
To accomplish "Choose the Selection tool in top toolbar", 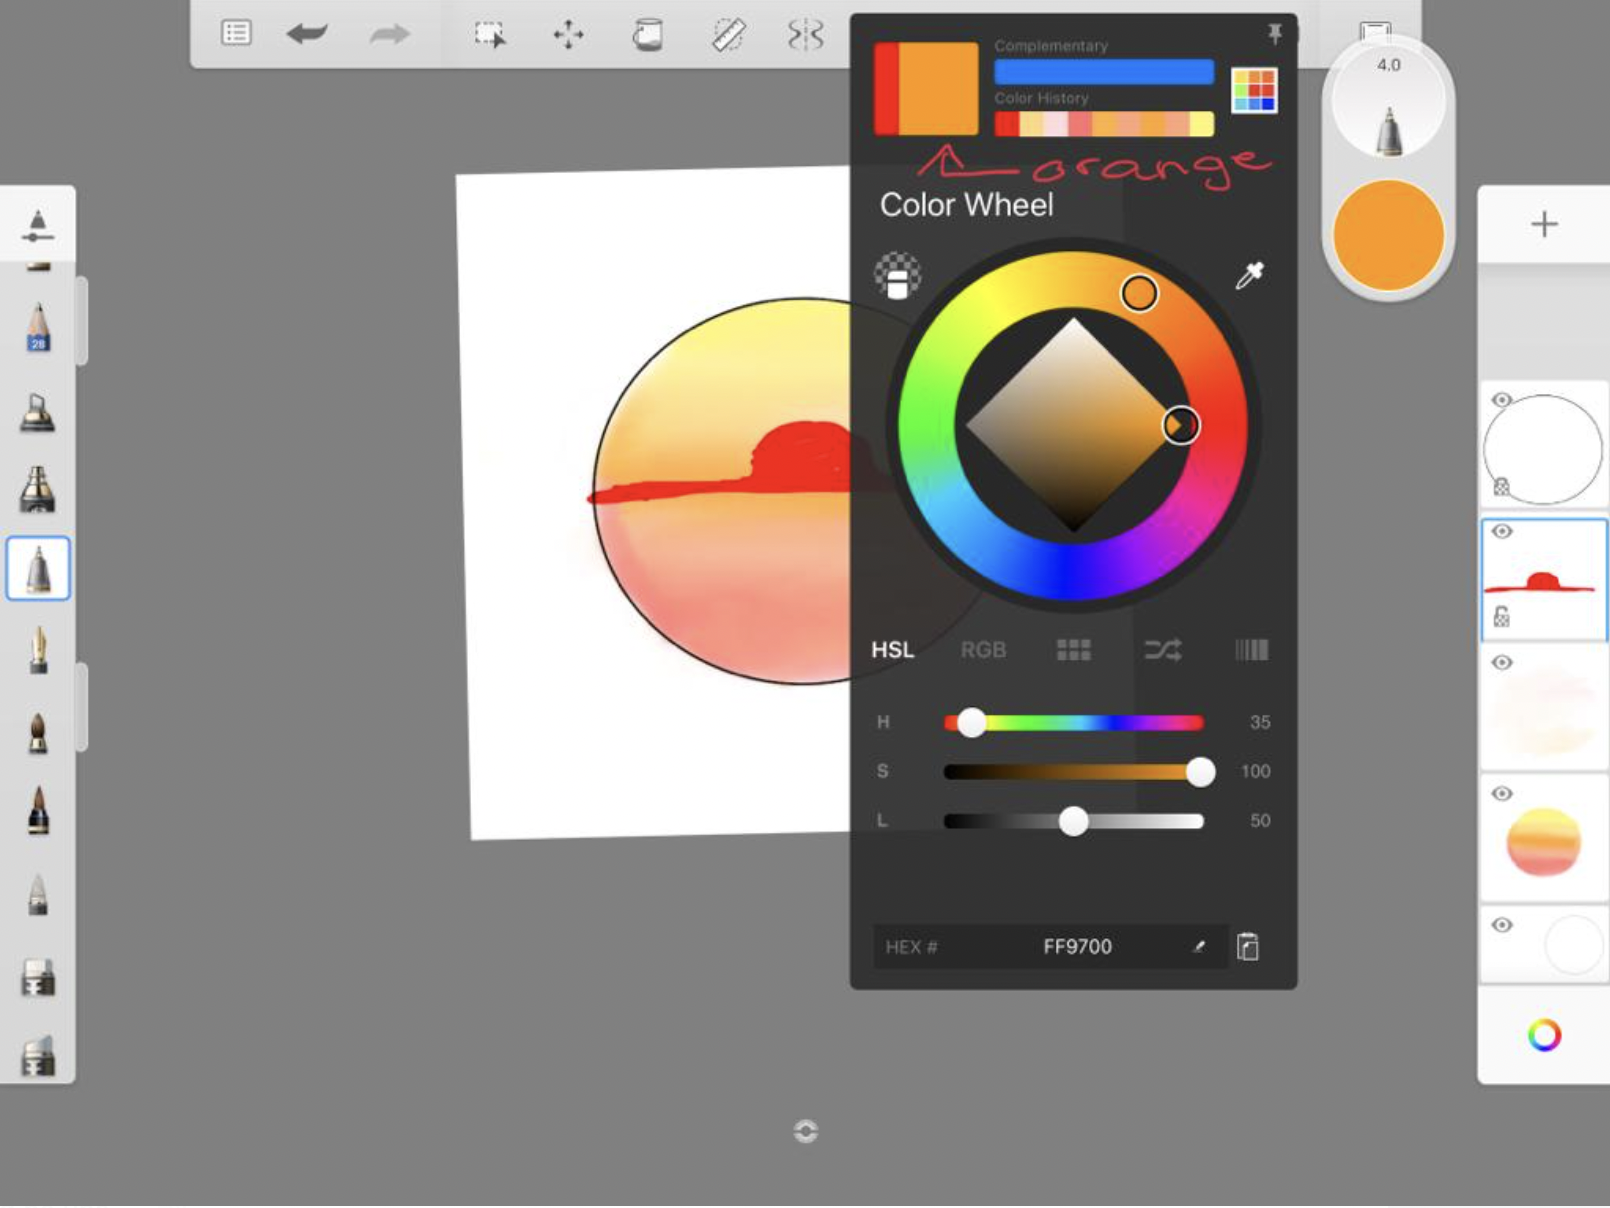I will pyautogui.click(x=490, y=35).
